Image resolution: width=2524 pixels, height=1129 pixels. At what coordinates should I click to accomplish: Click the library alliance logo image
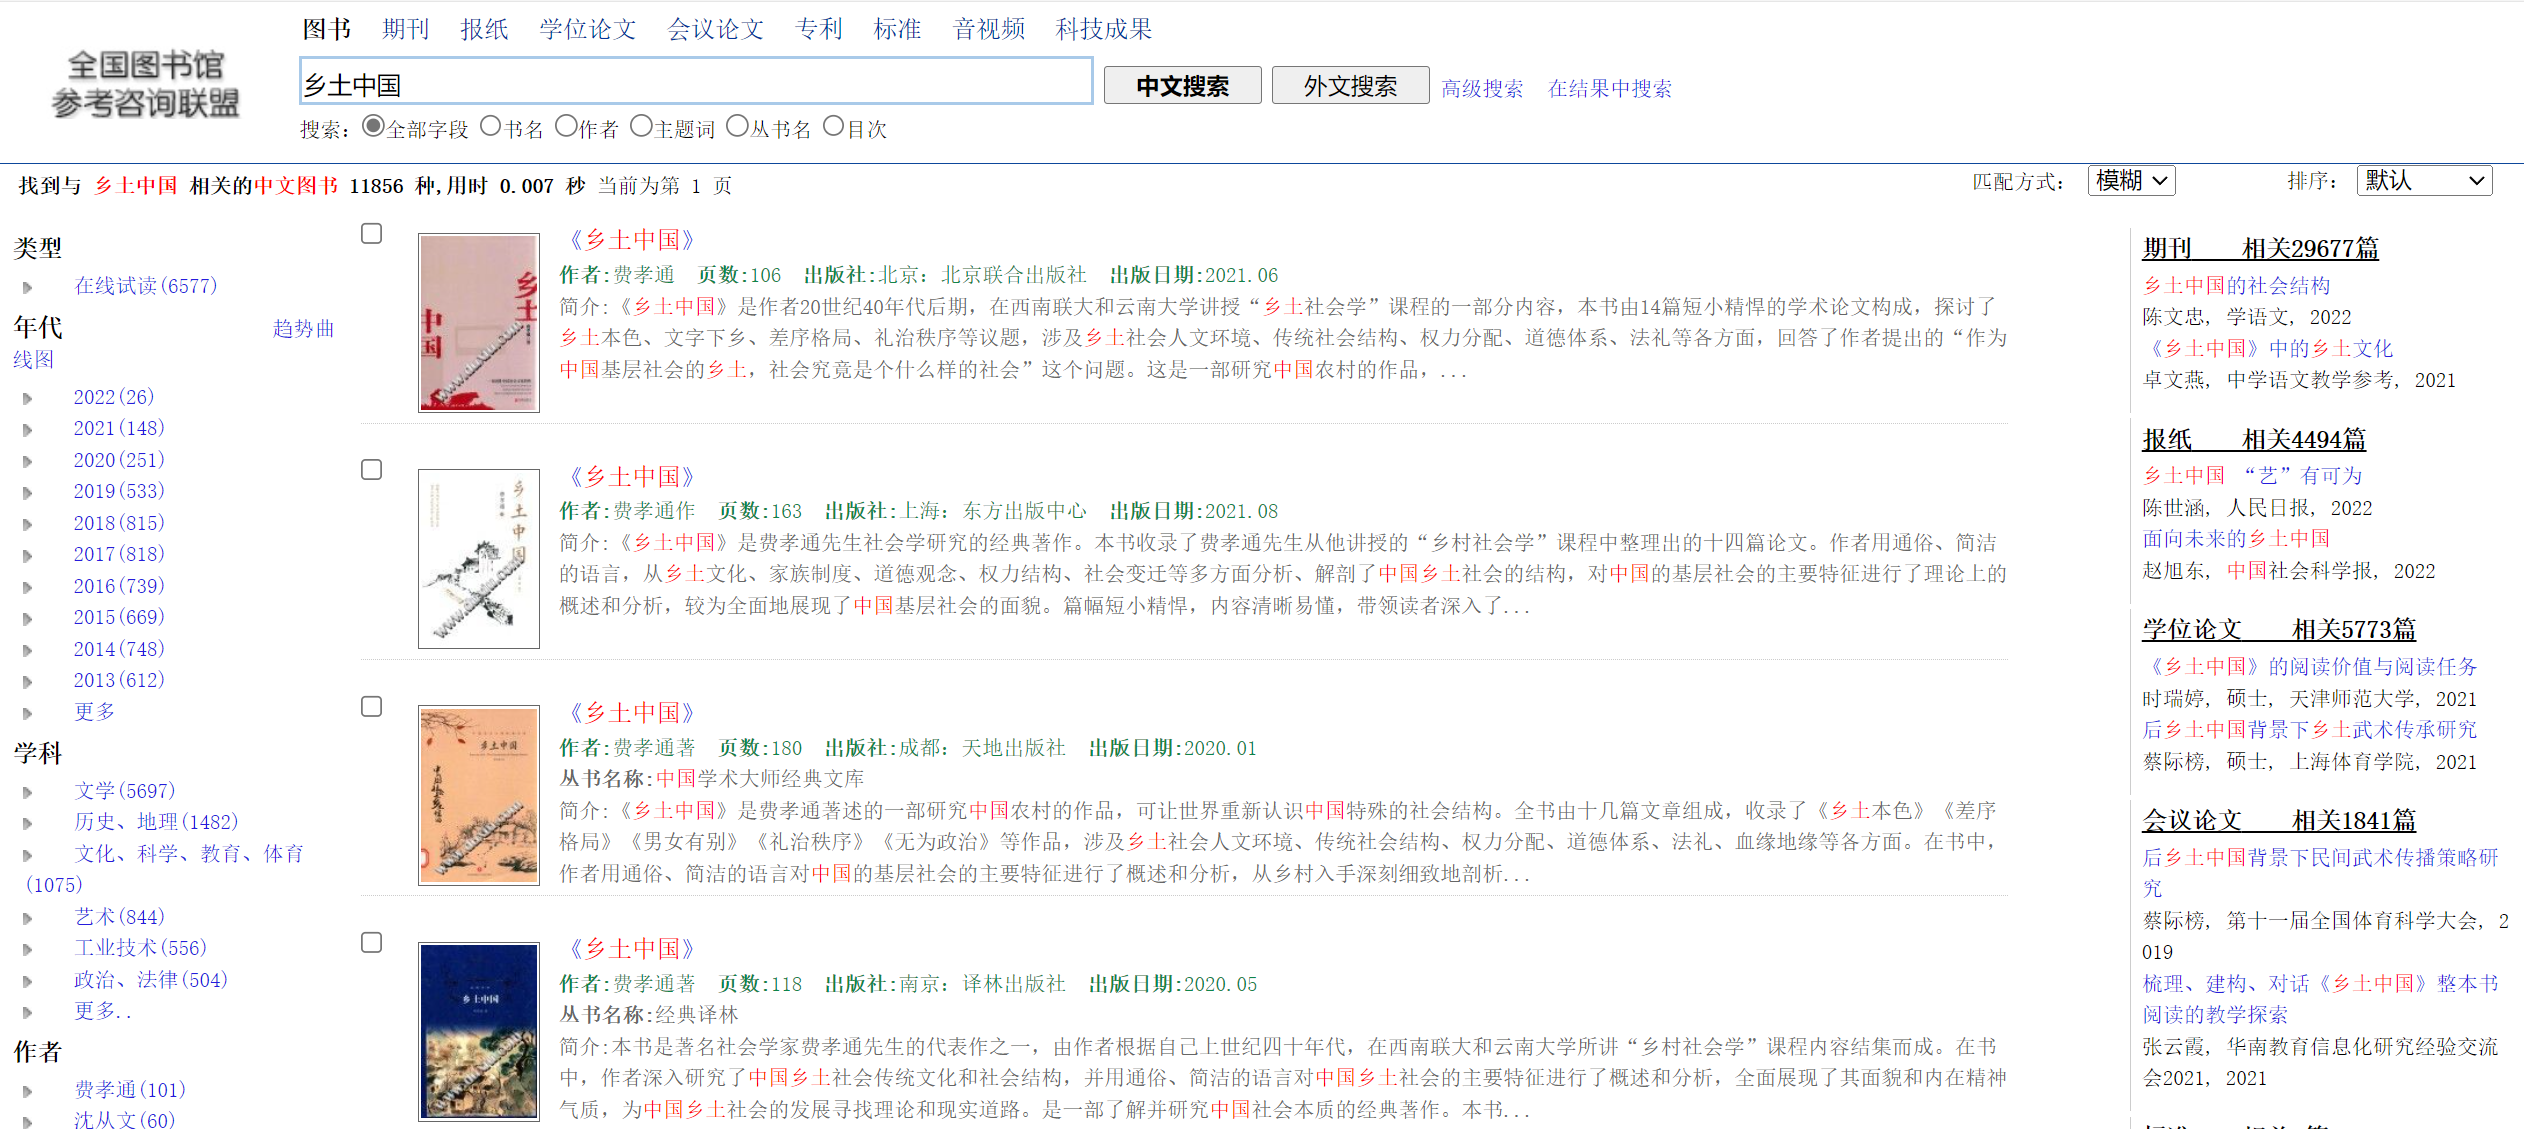145,84
